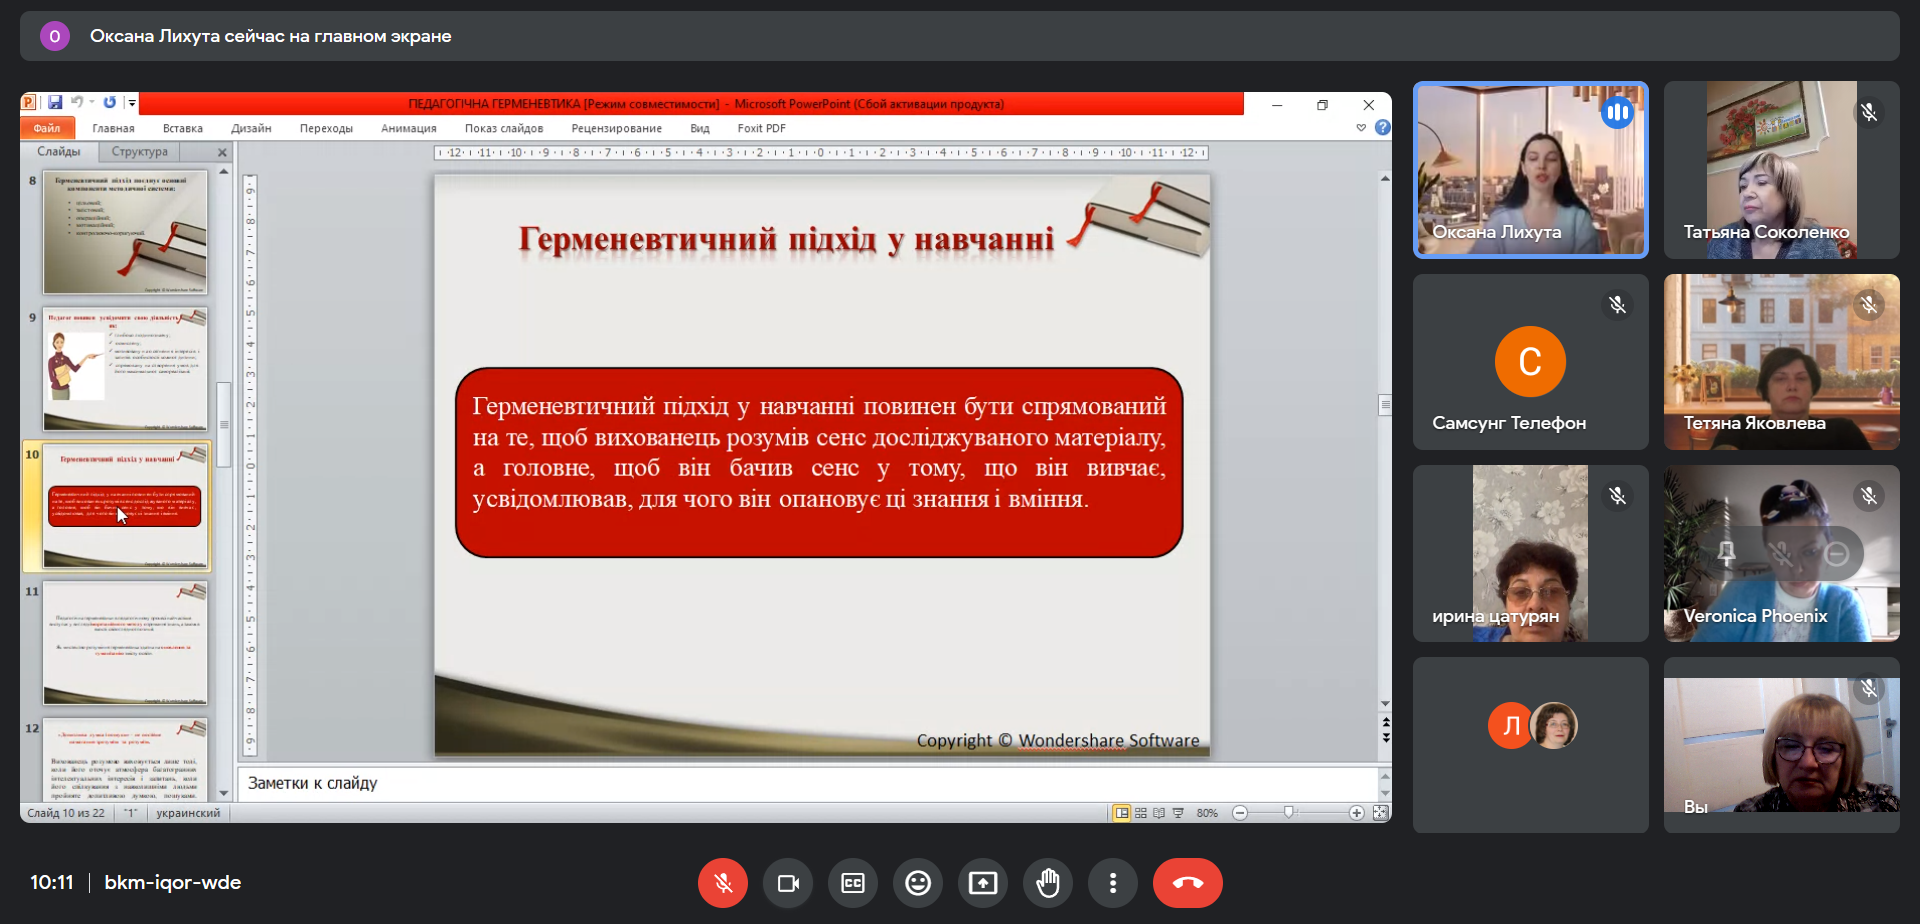Switch to the Структура pane tab
Image resolution: width=1920 pixels, height=924 pixels.
[140, 152]
